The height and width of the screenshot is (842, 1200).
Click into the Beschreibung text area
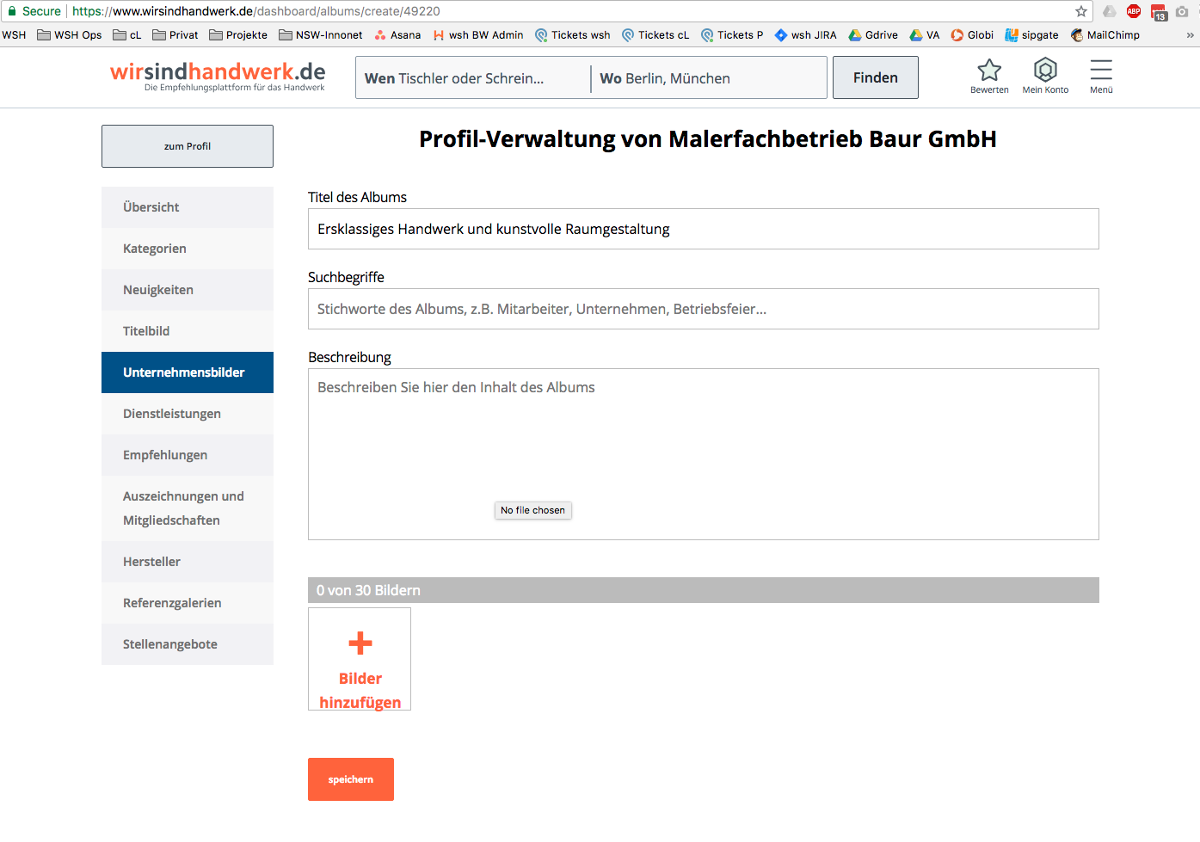(703, 440)
